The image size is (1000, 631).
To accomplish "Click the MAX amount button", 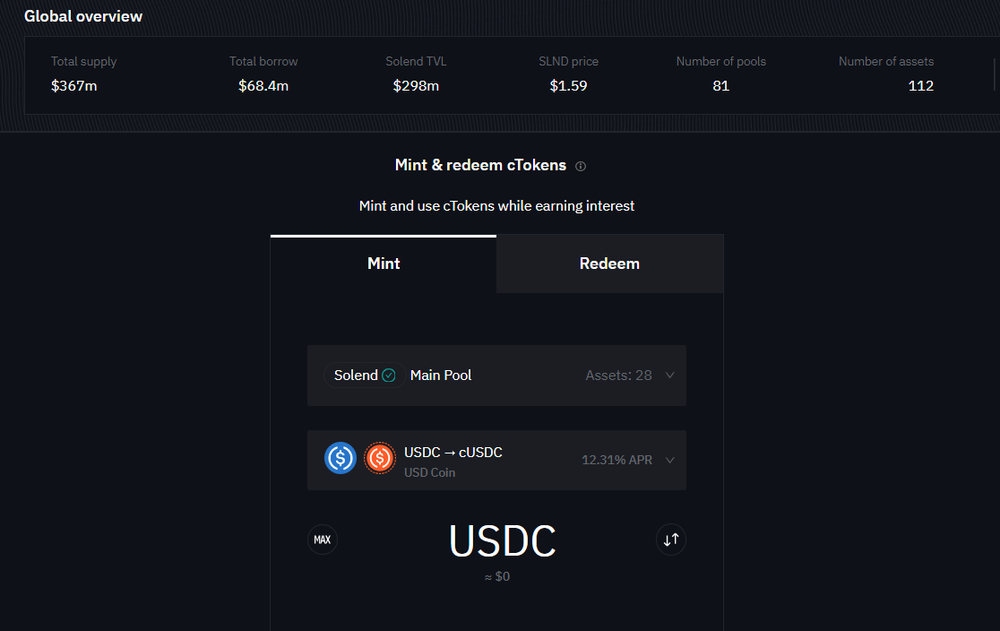I will (x=323, y=540).
